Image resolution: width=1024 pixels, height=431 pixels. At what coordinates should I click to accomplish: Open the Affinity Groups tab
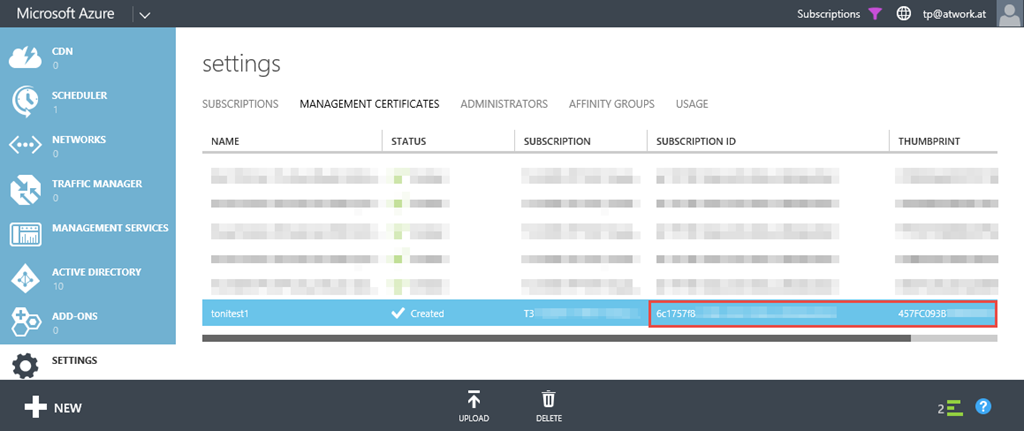coord(612,104)
